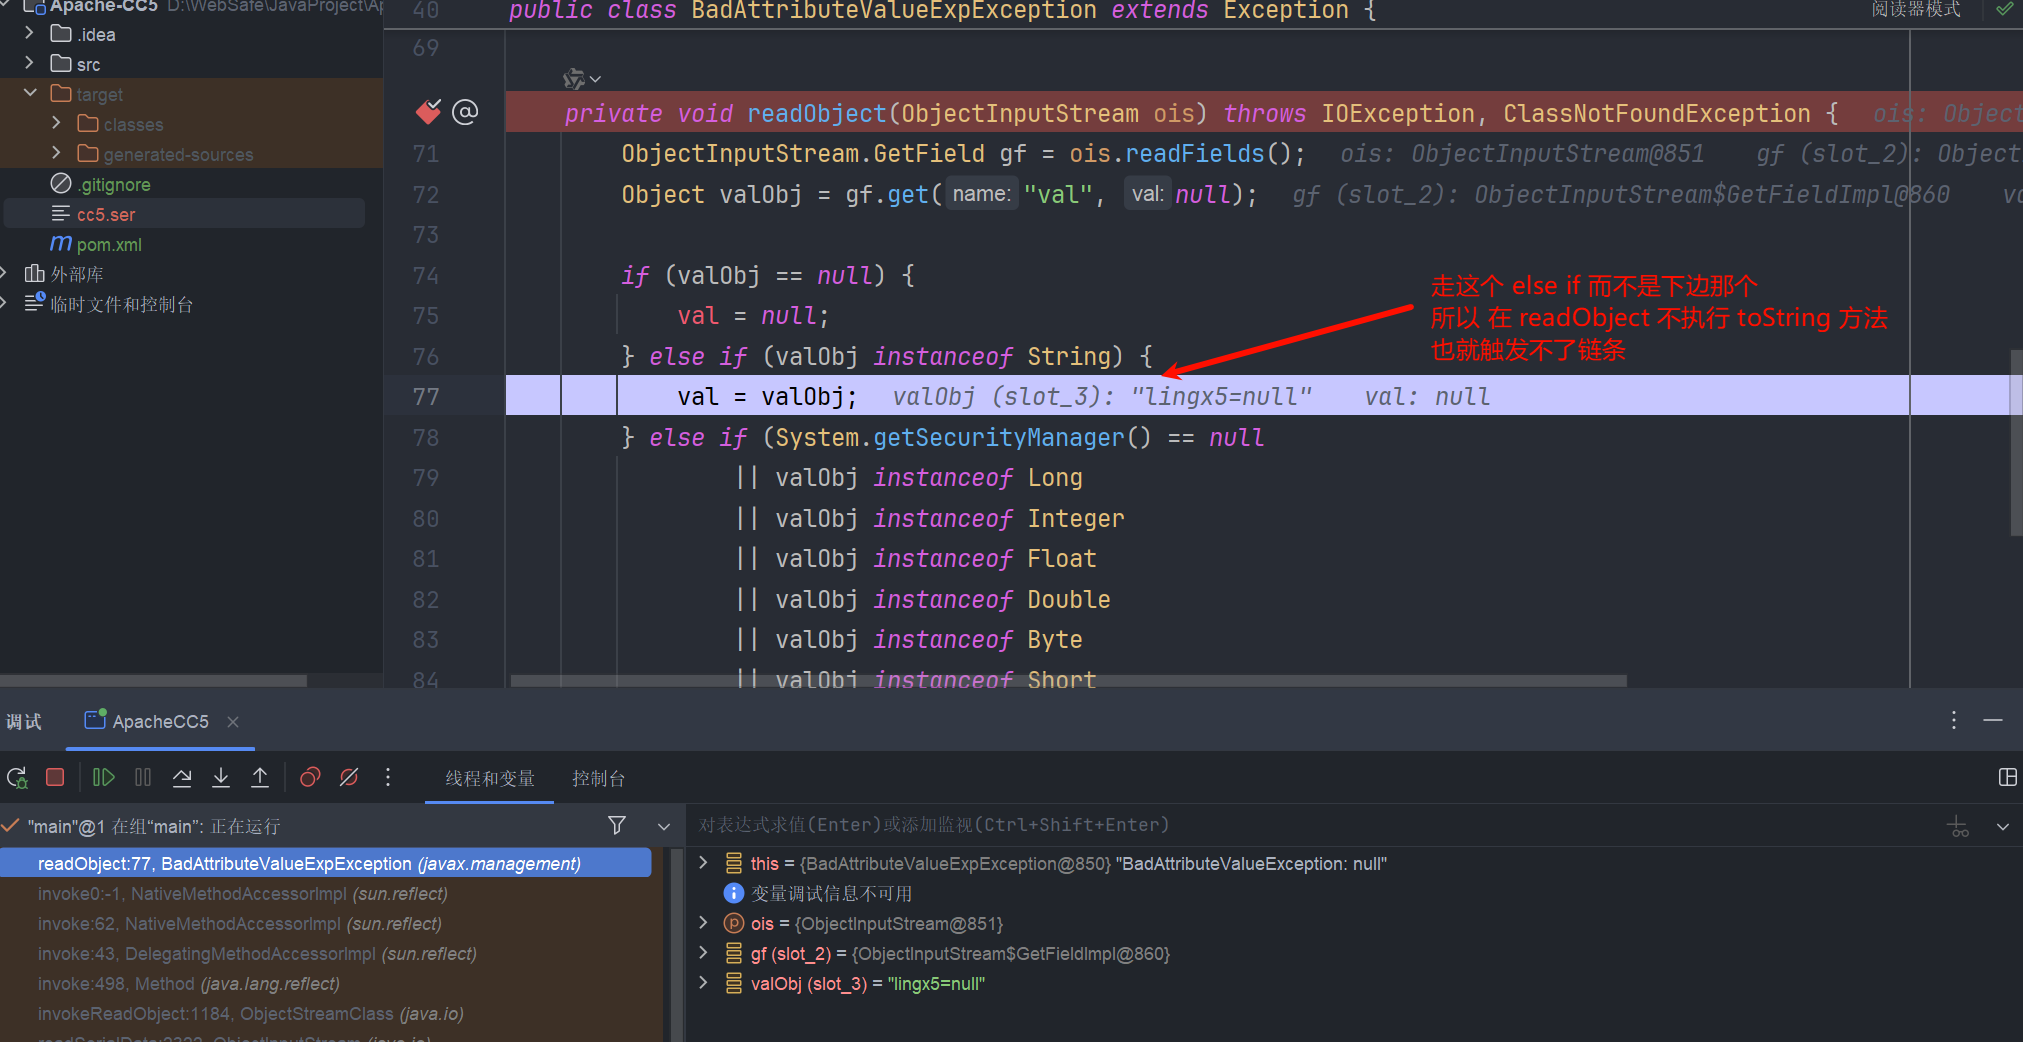The width and height of the screenshot is (2023, 1042).
Task: Select the target folder label
Action: click(100, 94)
